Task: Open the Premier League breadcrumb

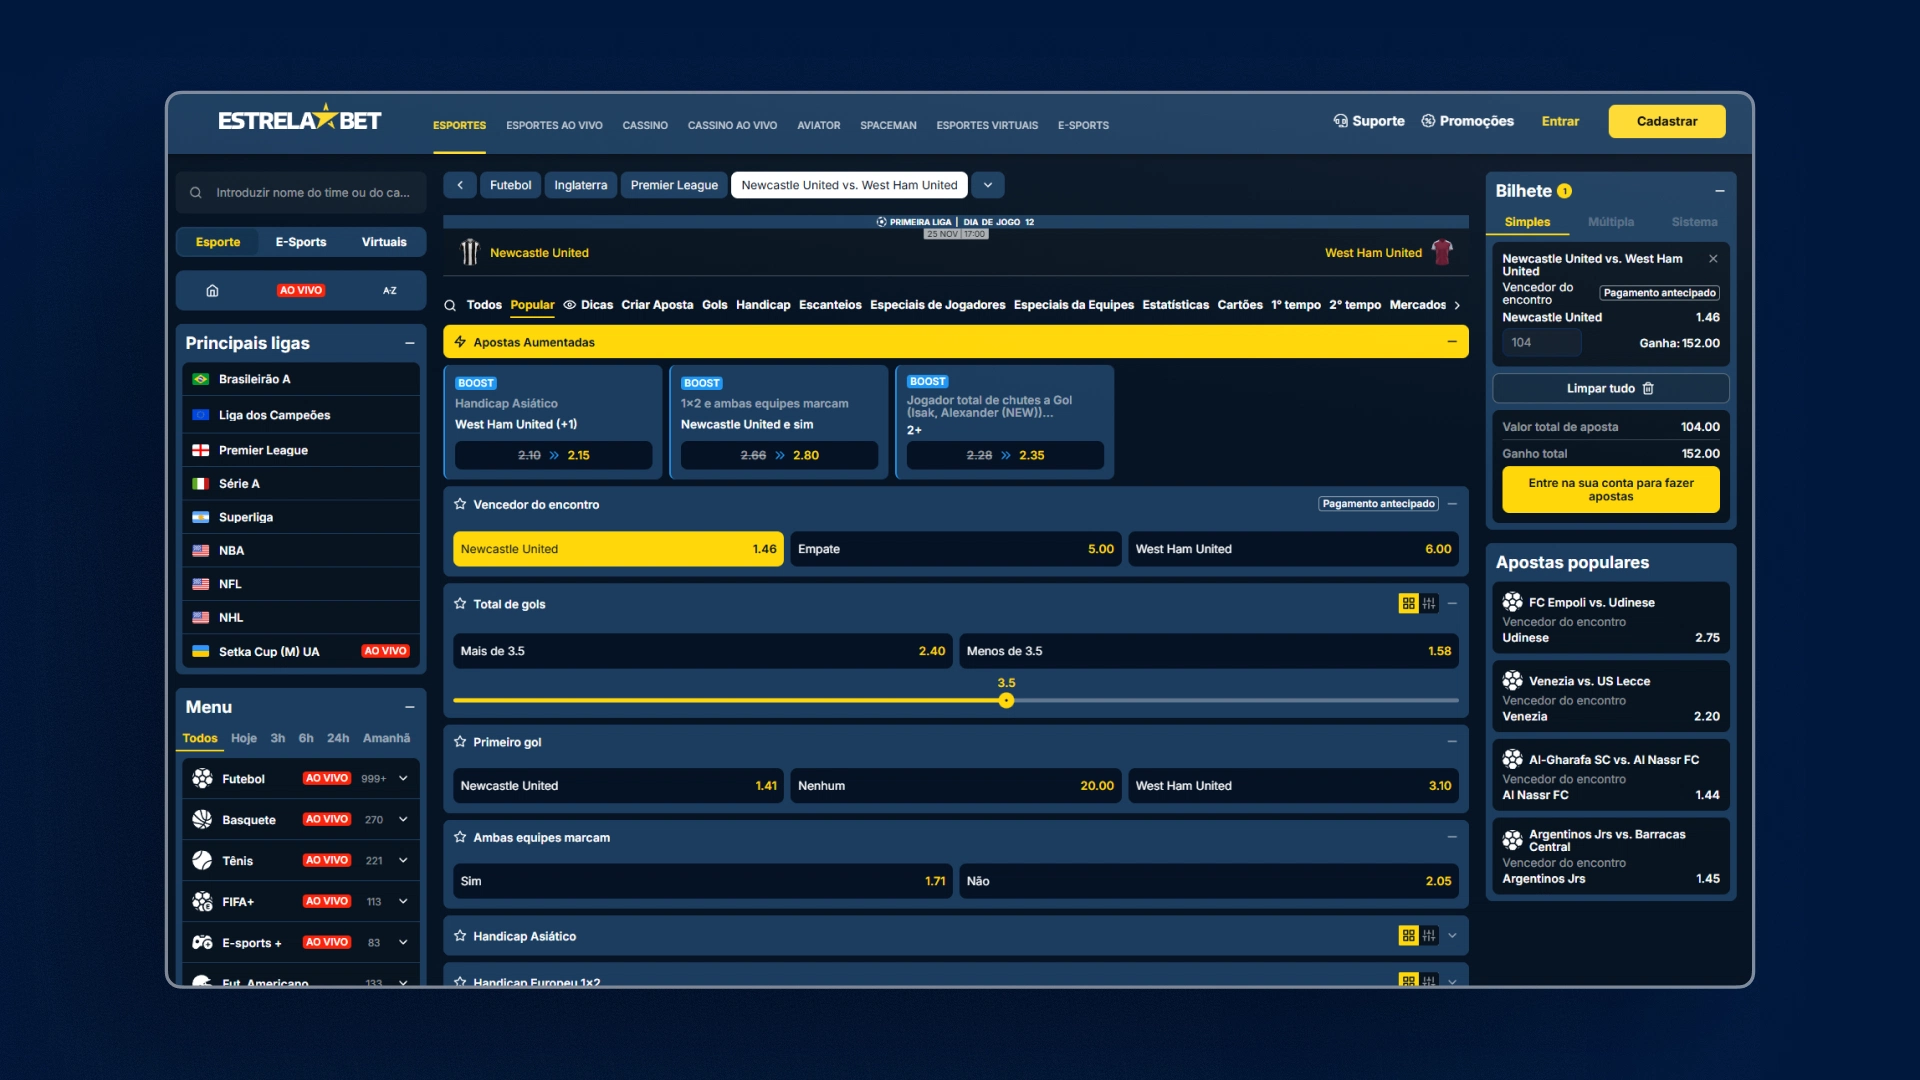Action: coord(674,185)
